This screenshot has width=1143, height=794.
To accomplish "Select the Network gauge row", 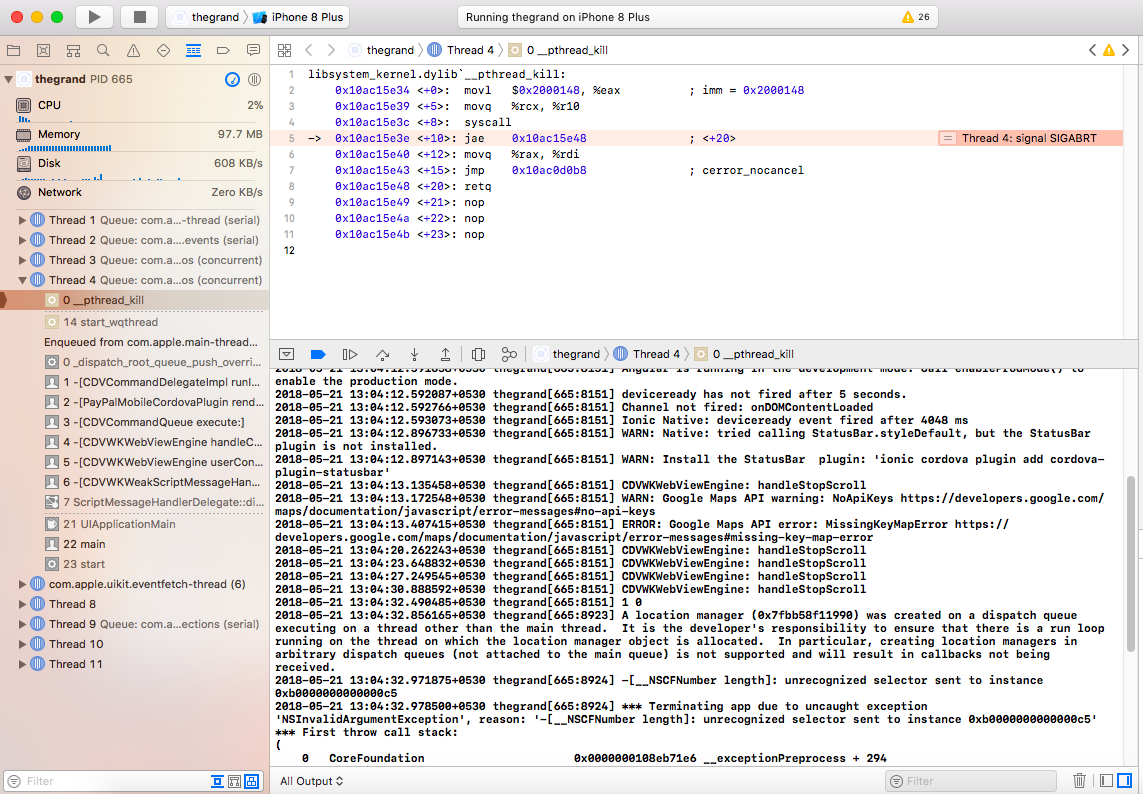I will 134,192.
